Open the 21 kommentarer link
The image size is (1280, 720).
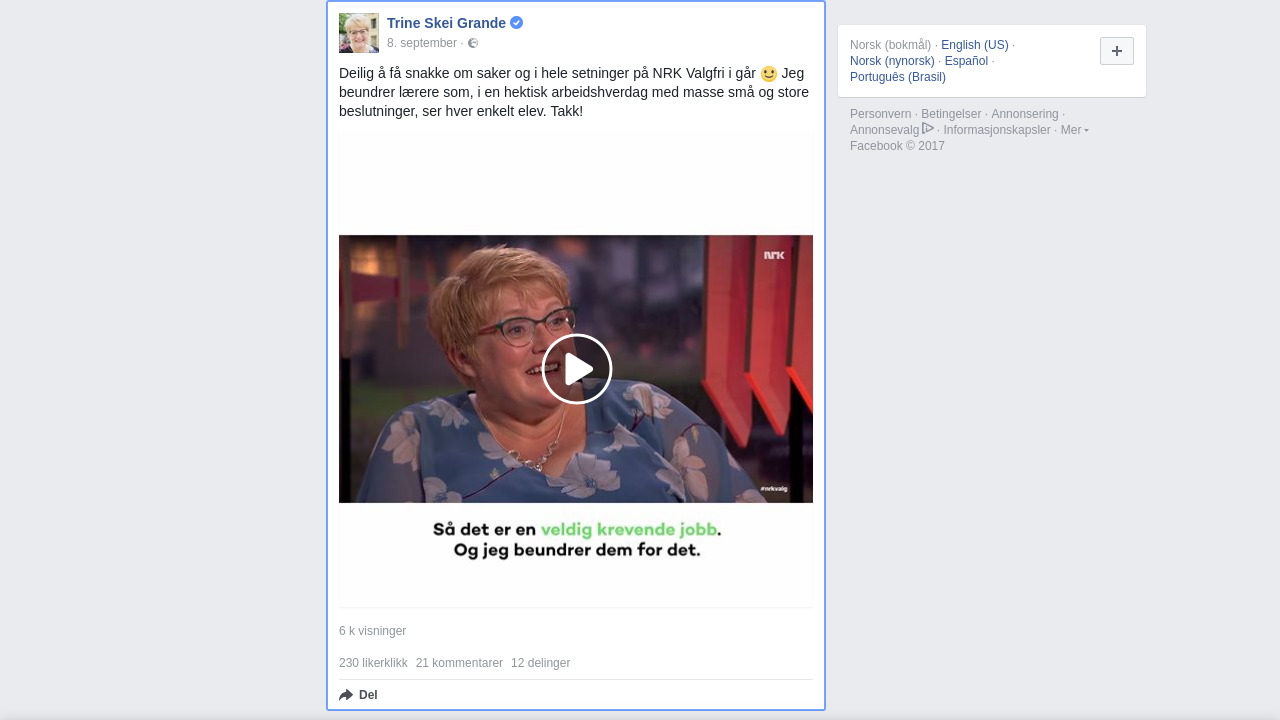coord(459,663)
